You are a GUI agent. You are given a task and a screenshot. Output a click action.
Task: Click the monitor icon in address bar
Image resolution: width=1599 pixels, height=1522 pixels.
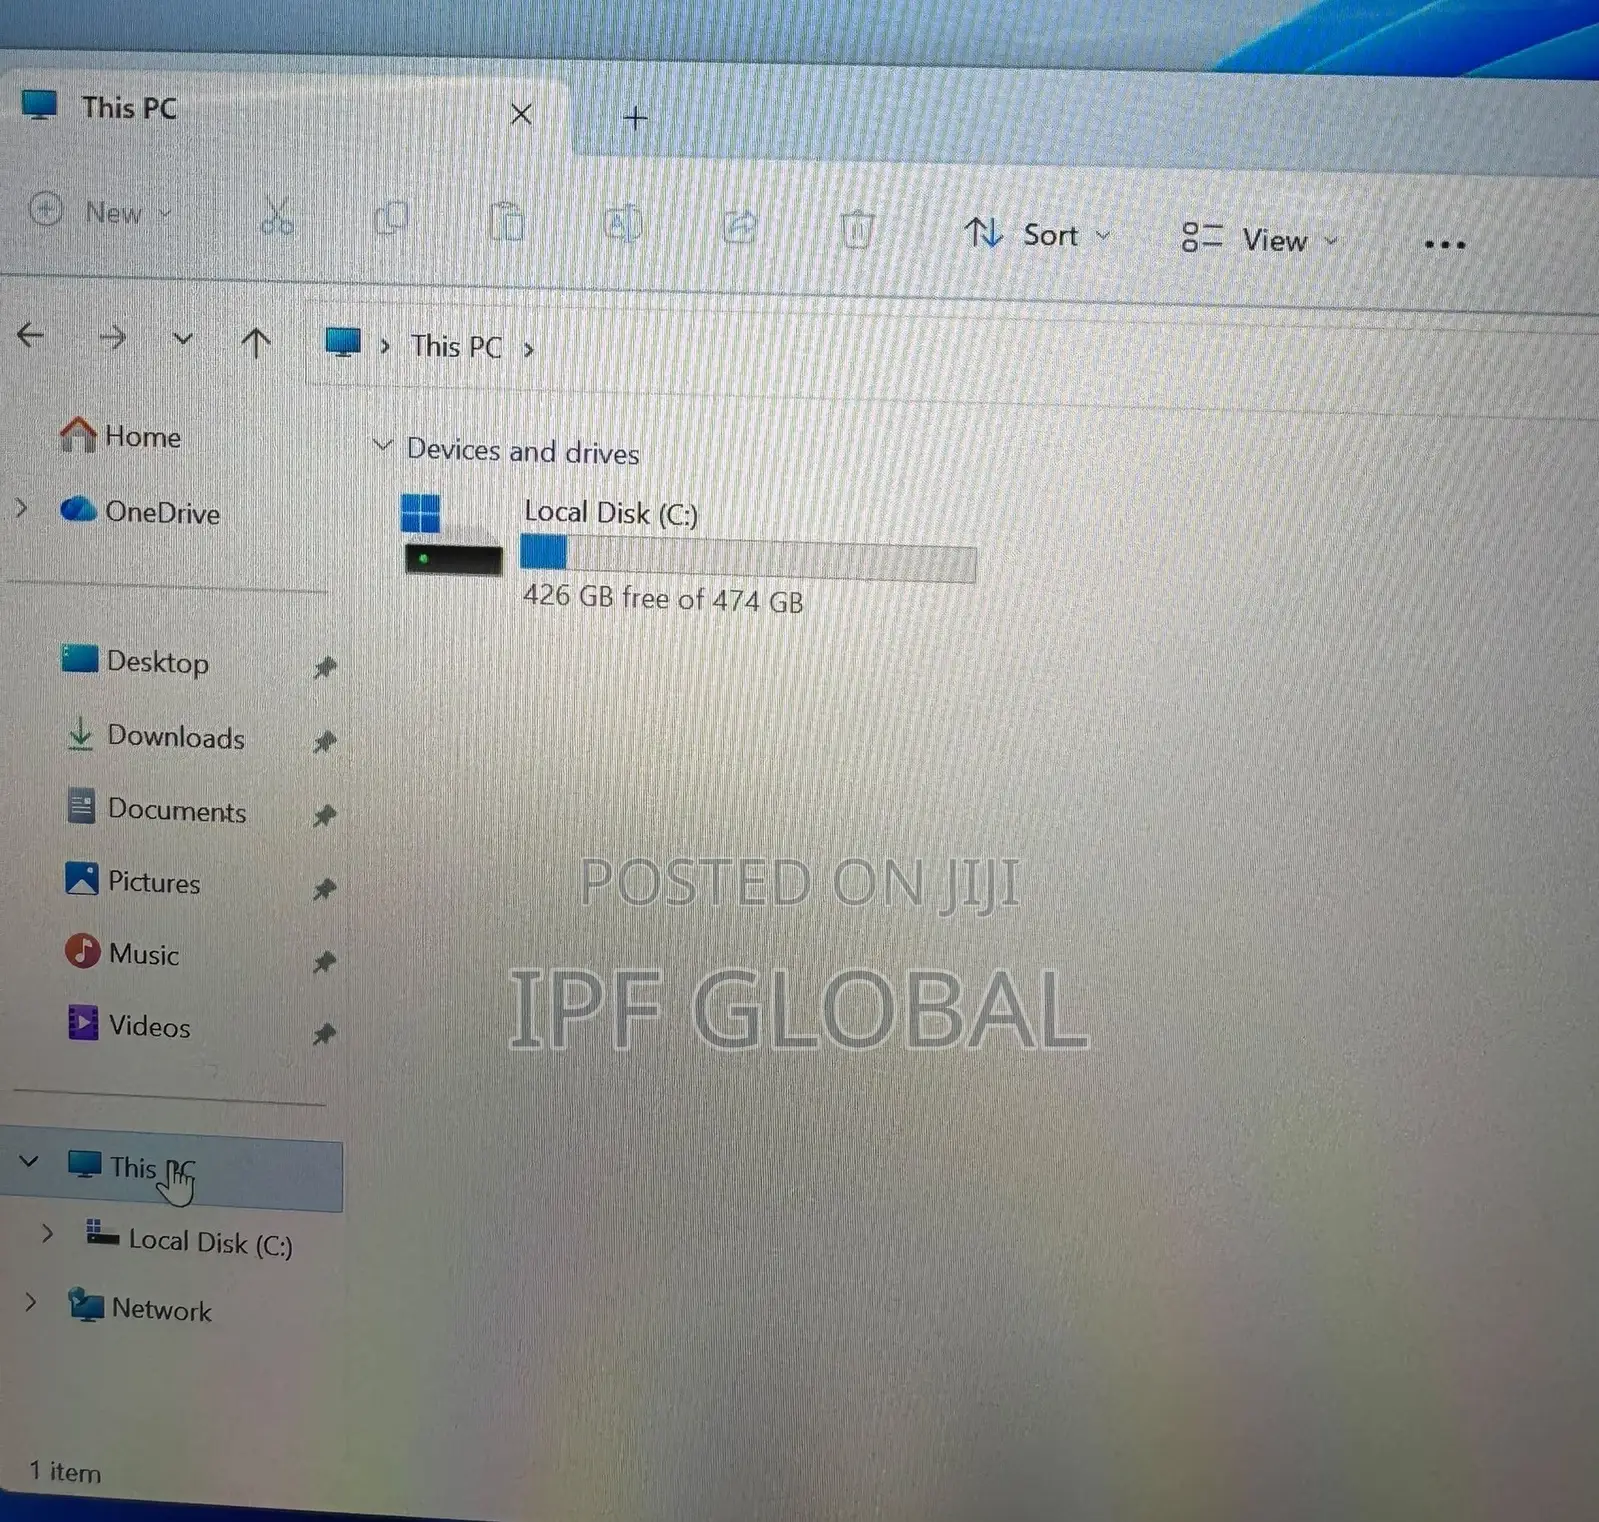pyautogui.click(x=343, y=342)
